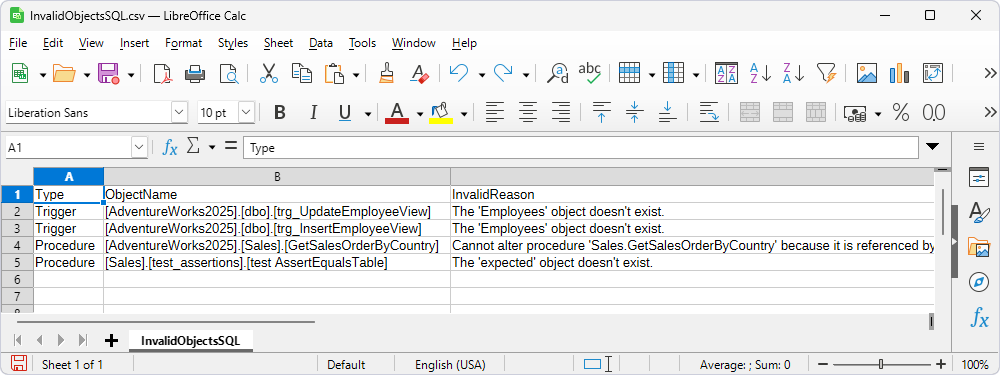1000x375 pixels.
Task: Run spelling check
Action: (x=590, y=73)
